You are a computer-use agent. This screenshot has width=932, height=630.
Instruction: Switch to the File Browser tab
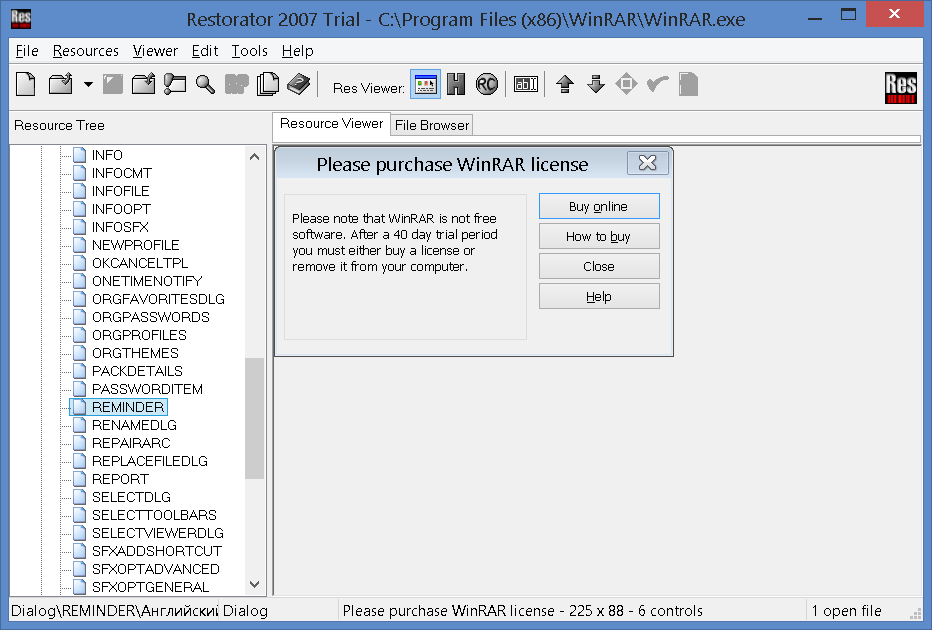point(431,125)
